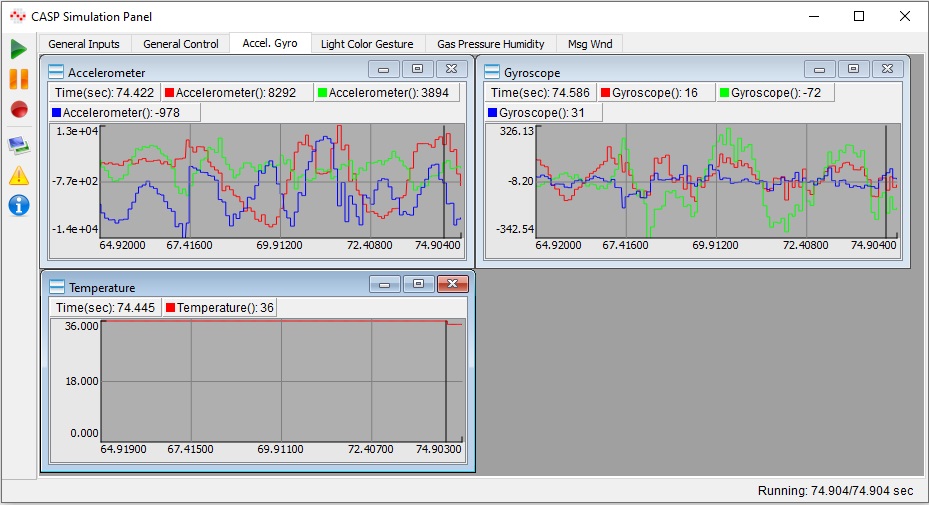This screenshot has height=506, width=929.
Task: Select Gyroscope(): 16 value
Action: [x=655, y=92]
